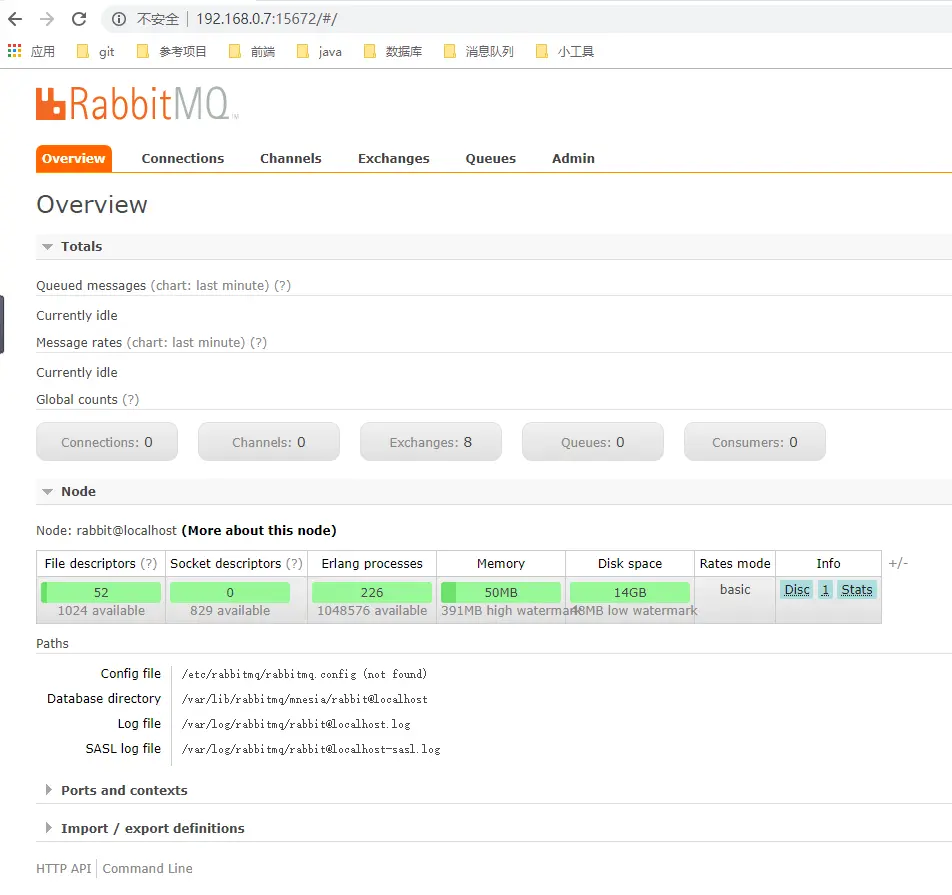Open the java bookmark folder
Screen dimensions: 952x895
click(319, 52)
